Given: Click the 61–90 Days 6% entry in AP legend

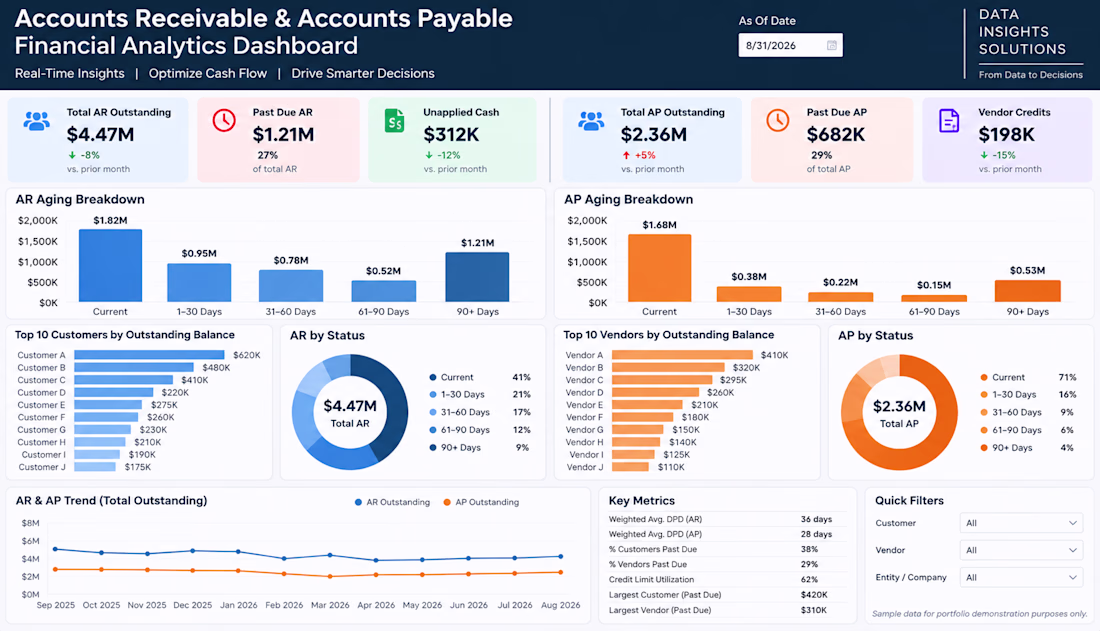Looking at the screenshot, I should 1028,430.
